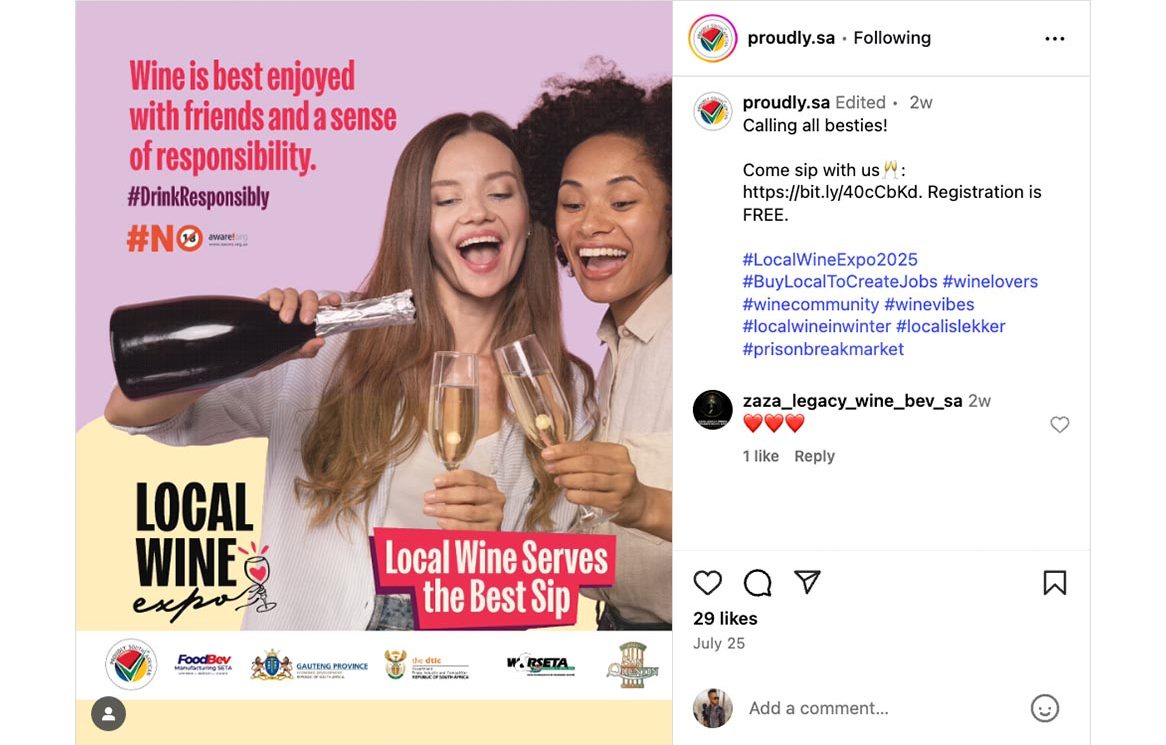Open emoji picker smiley icon
This screenshot has width=1166, height=745.
(x=1045, y=709)
